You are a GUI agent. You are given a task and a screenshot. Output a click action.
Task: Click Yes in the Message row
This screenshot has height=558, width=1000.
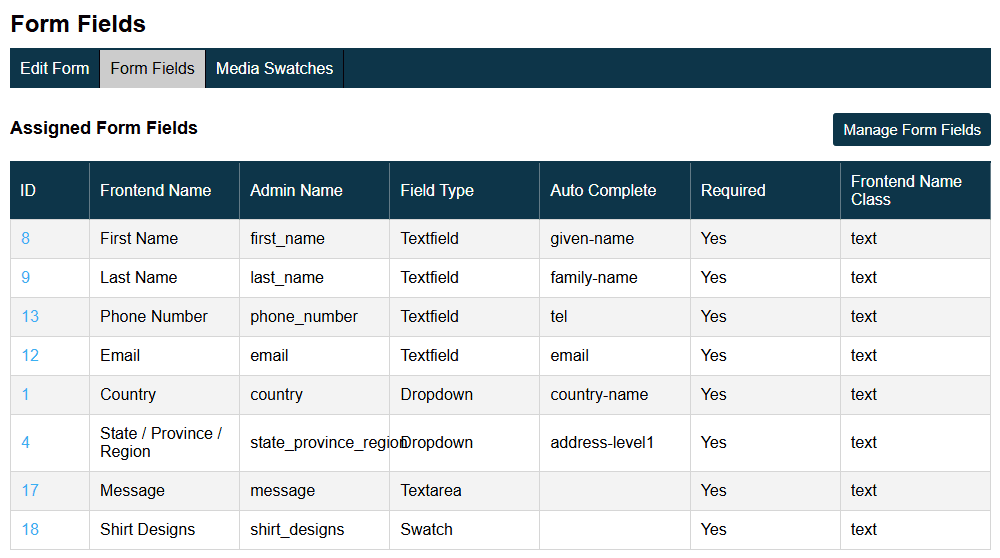coord(713,490)
